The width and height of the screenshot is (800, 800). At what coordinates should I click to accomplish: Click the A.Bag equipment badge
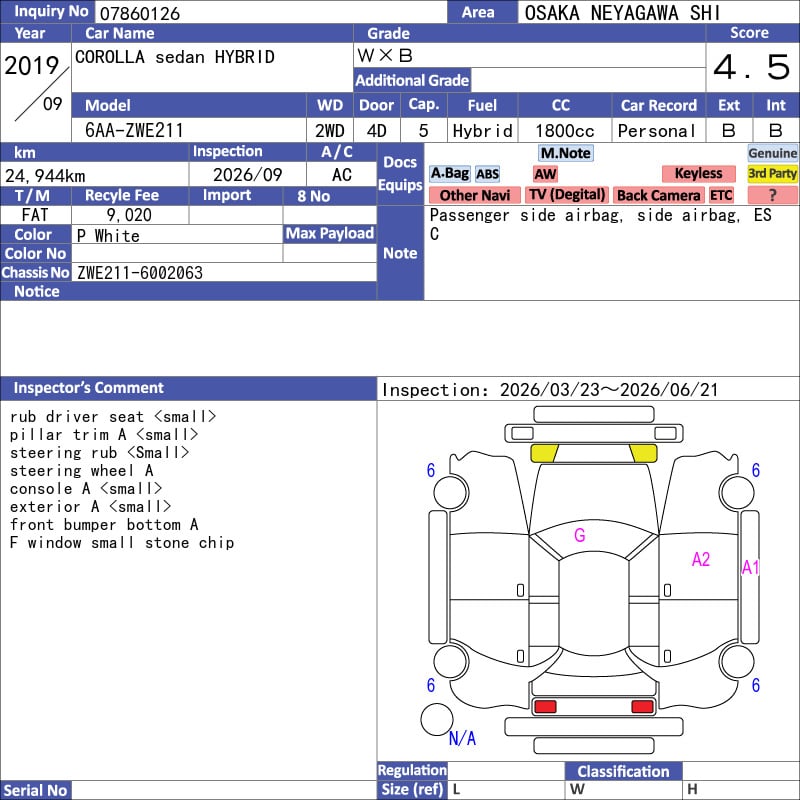[x=449, y=174]
